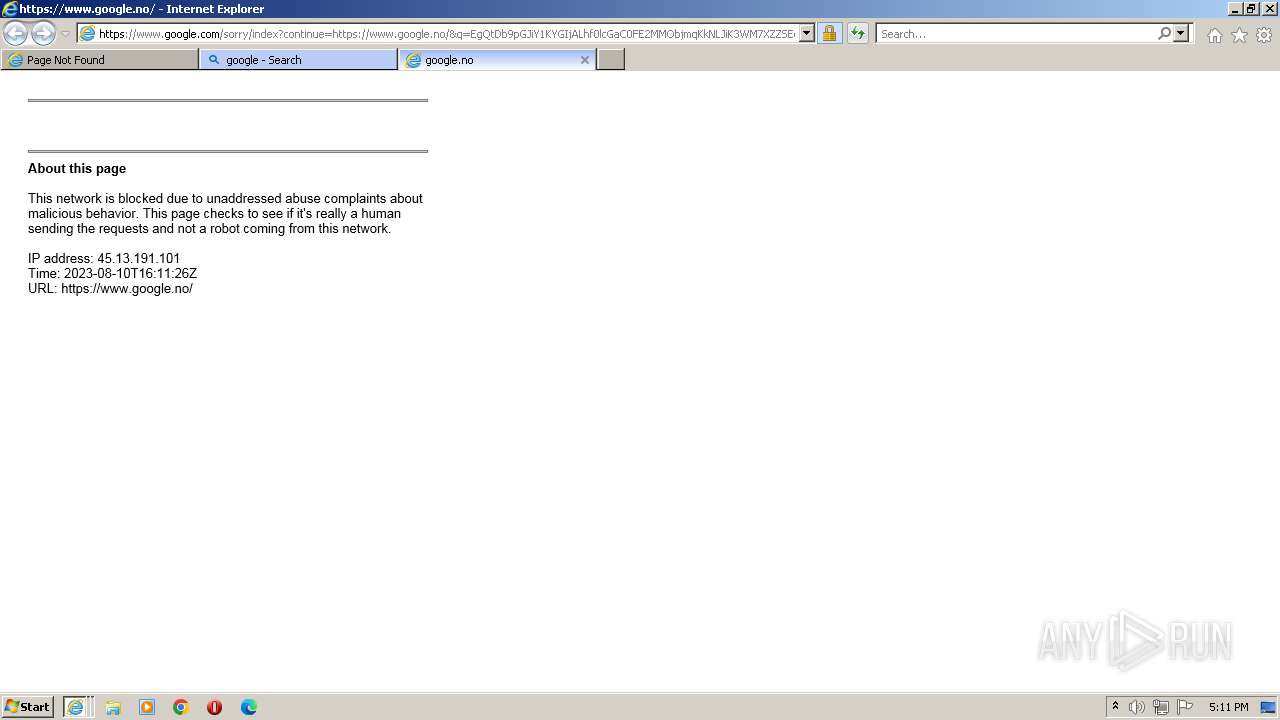Launch Google Chrome from taskbar
This screenshot has height=720, width=1280.
(x=181, y=707)
